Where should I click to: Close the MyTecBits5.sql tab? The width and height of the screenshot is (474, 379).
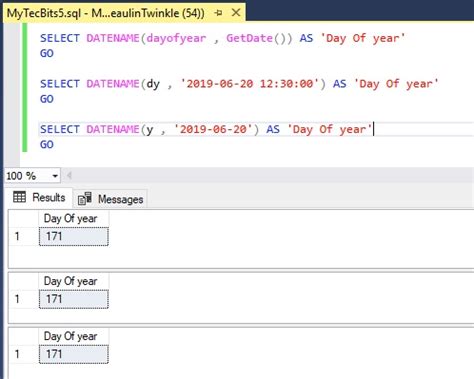click(x=236, y=13)
